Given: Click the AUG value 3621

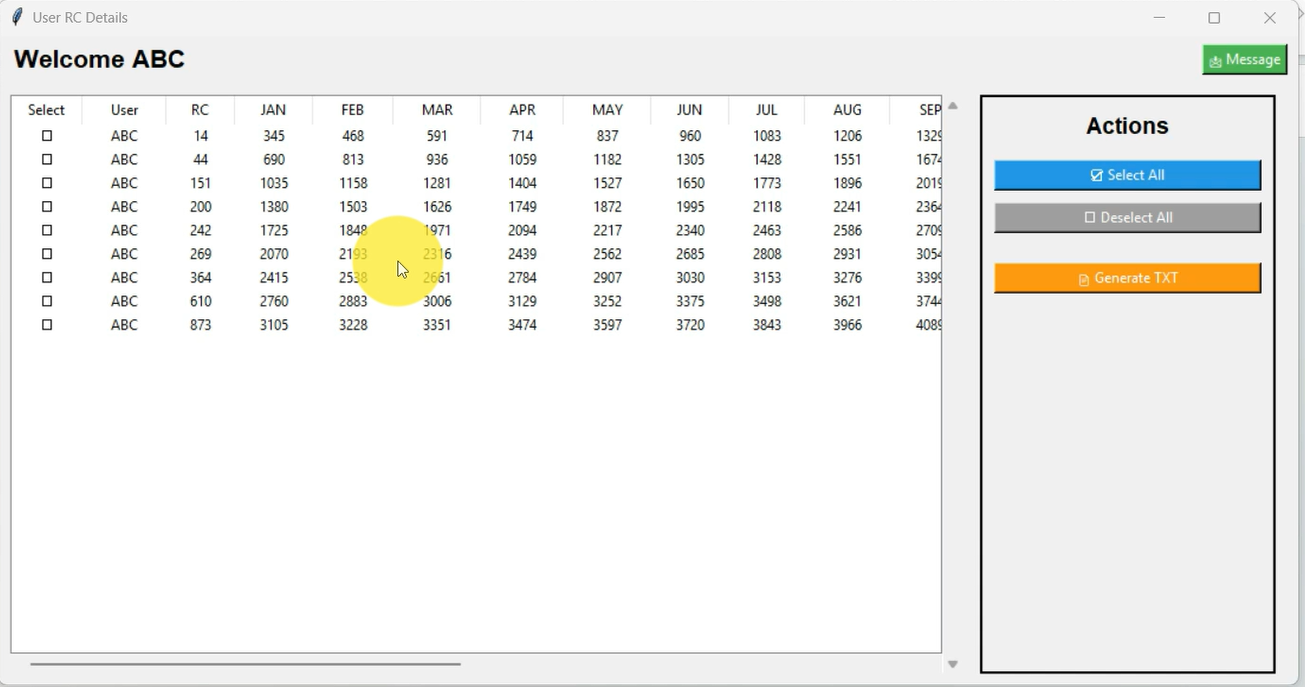Looking at the screenshot, I should pos(847,301).
